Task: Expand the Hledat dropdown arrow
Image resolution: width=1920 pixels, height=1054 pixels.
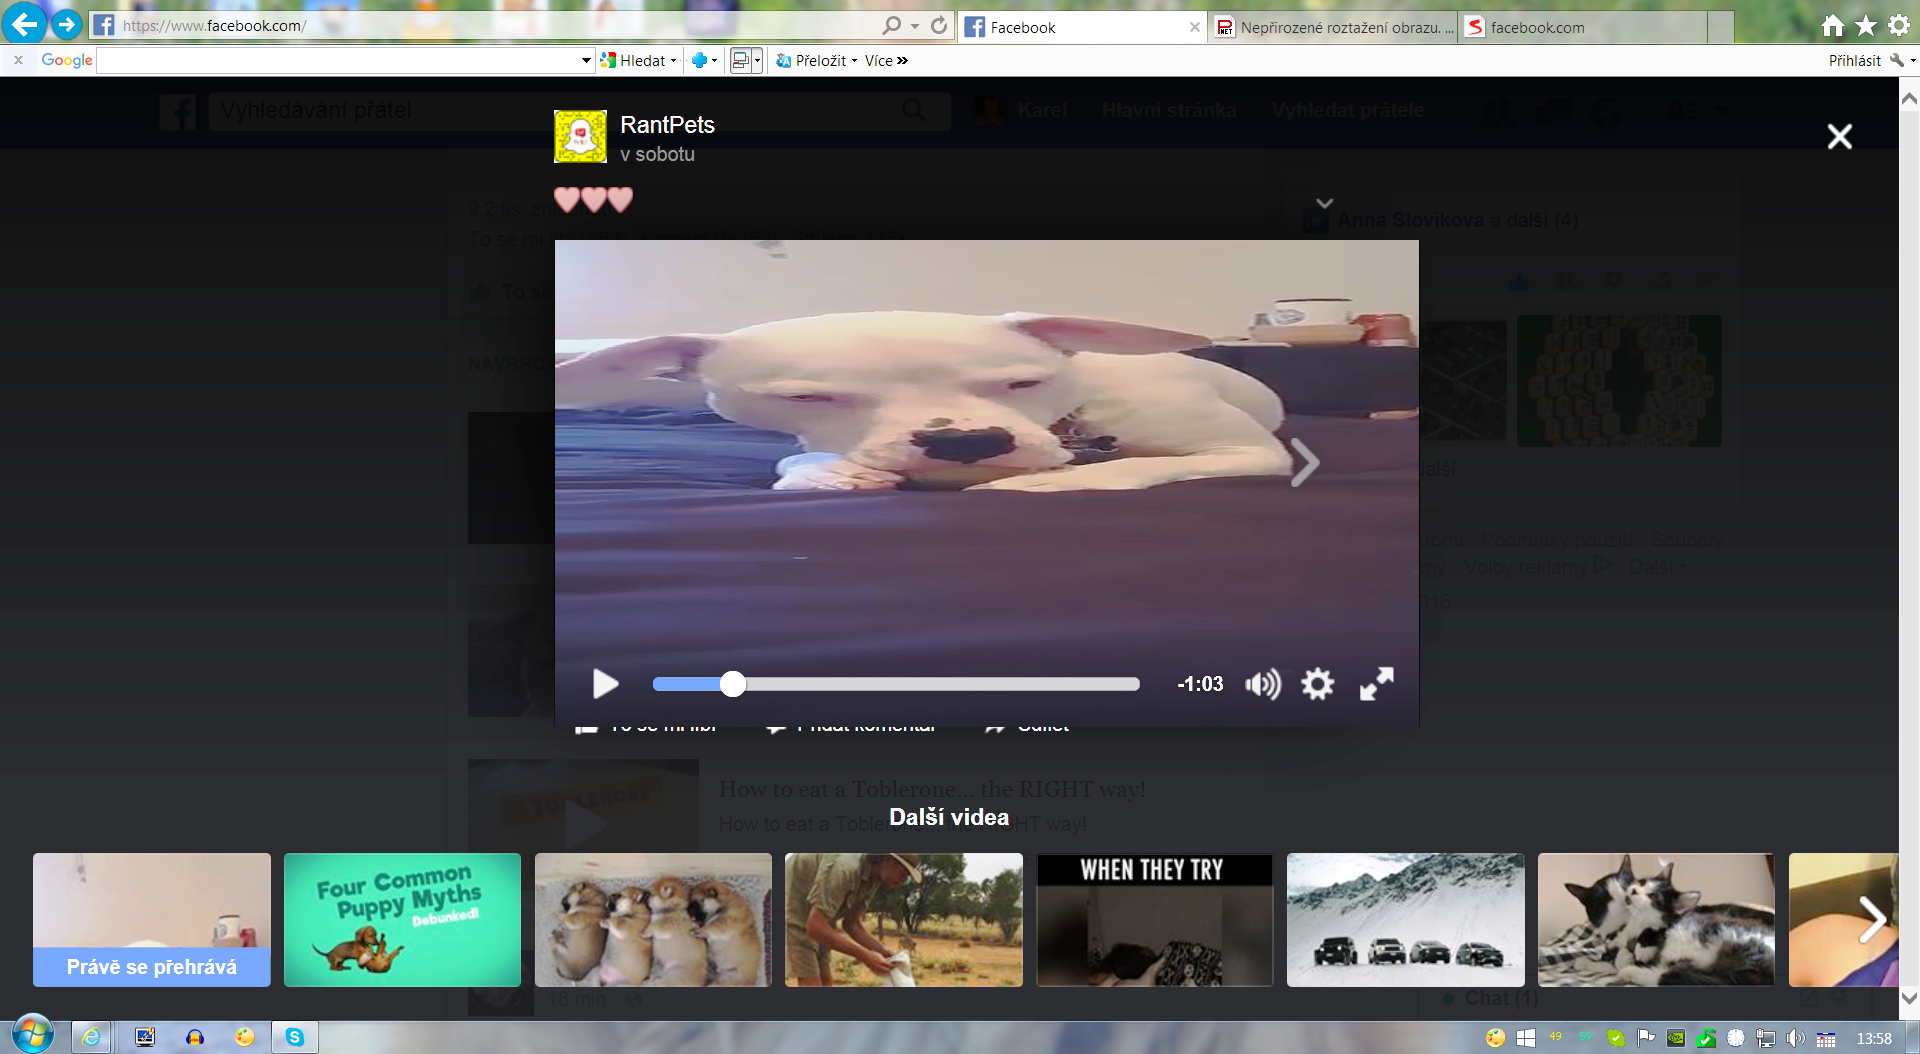Action: click(x=673, y=61)
